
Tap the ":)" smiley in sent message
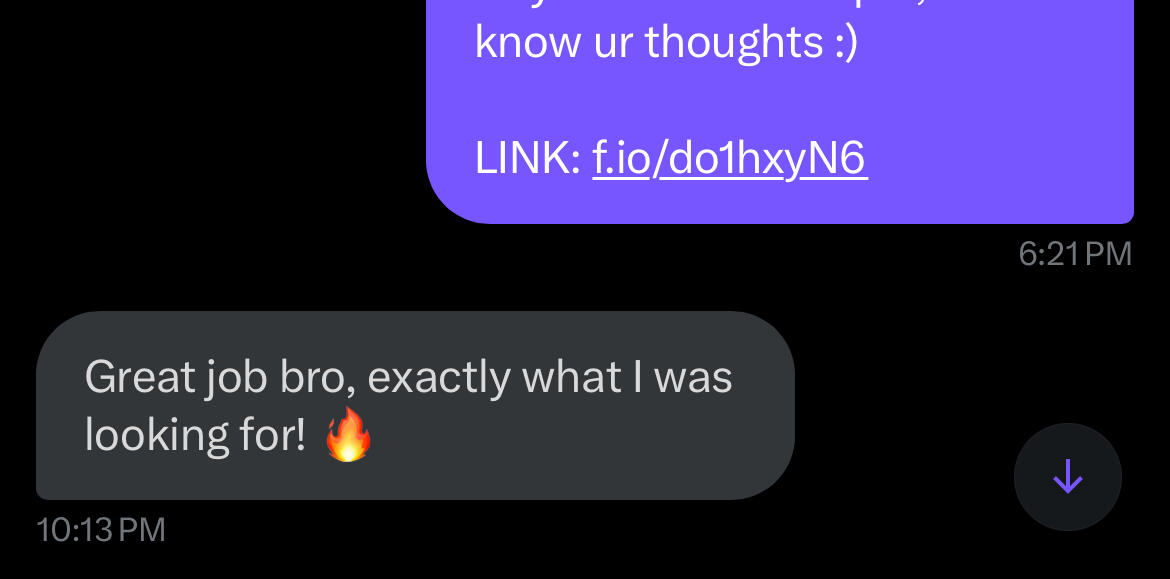click(846, 44)
